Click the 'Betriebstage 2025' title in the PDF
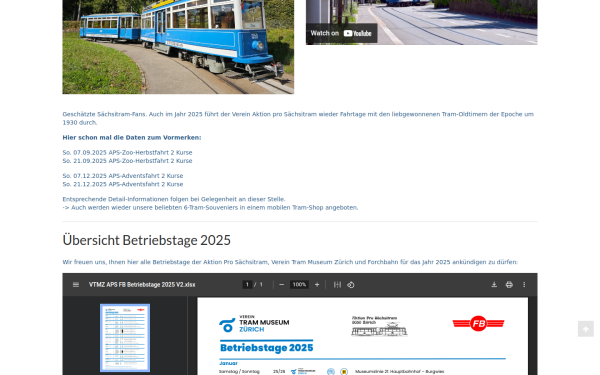 tap(266, 348)
